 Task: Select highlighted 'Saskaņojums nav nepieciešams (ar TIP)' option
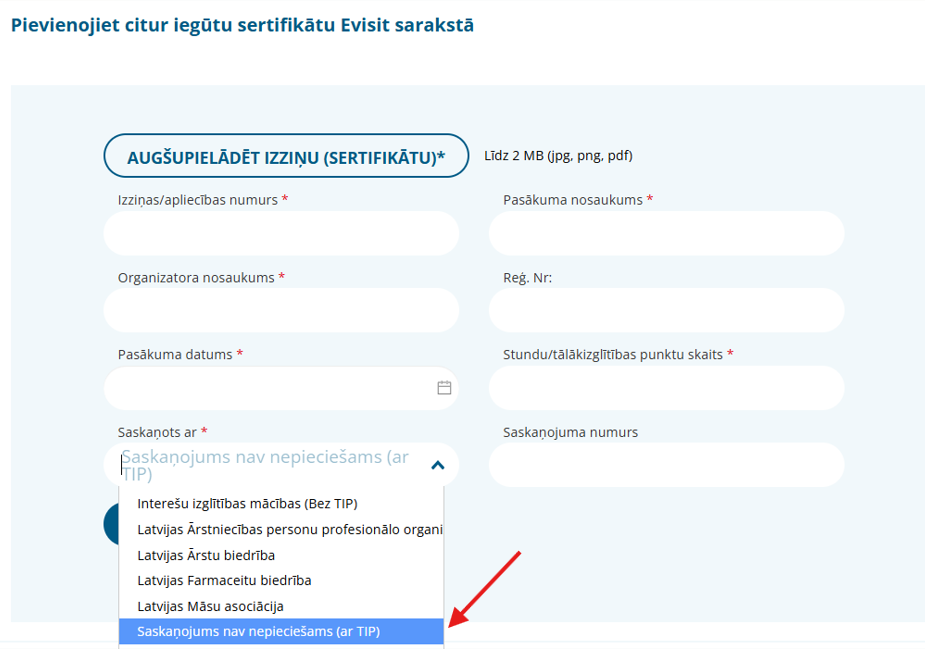[x=258, y=631]
